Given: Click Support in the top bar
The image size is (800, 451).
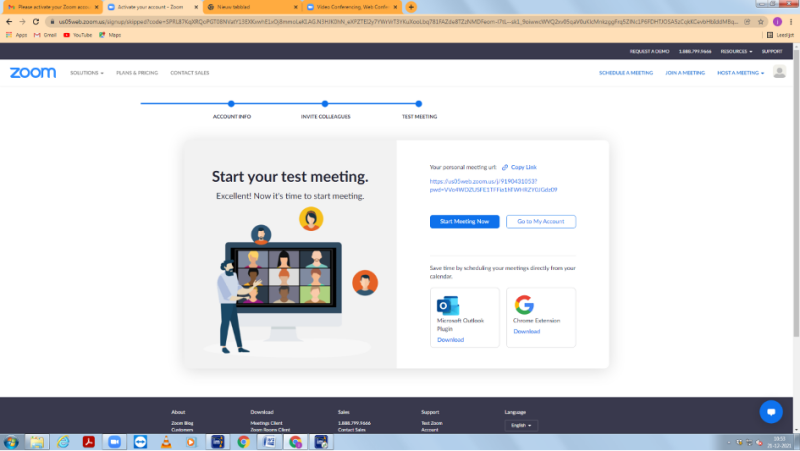Looking at the screenshot, I should click(772, 52).
